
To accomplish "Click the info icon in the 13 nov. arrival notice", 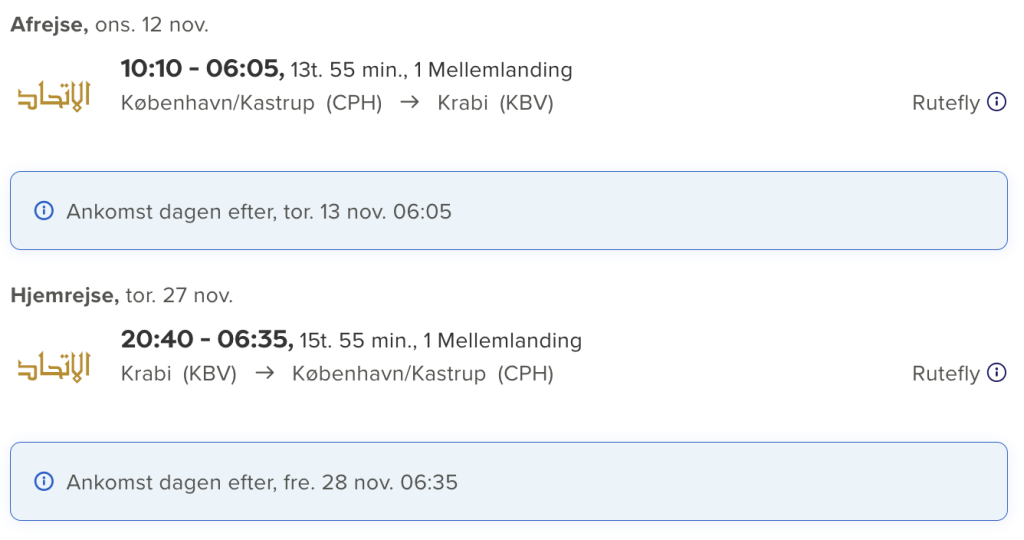I will (x=44, y=211).
